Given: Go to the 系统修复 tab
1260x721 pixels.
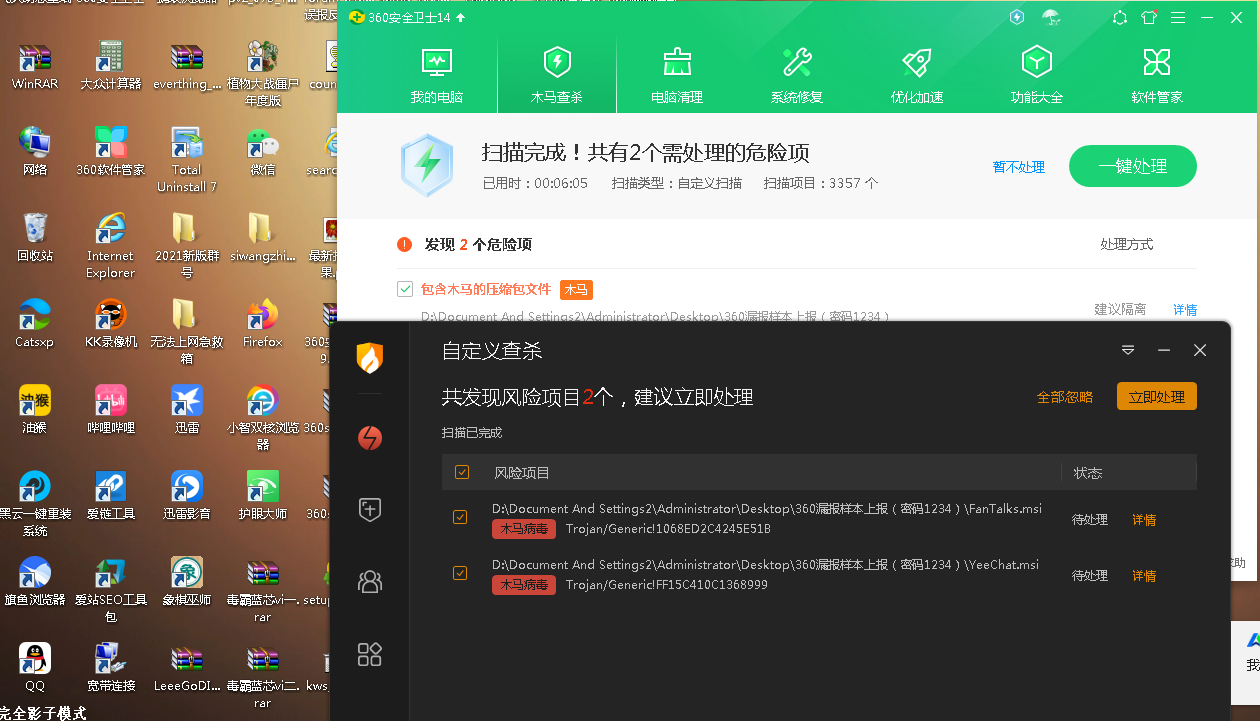Looking at the screenshot, I should click(x=797, y=75).
